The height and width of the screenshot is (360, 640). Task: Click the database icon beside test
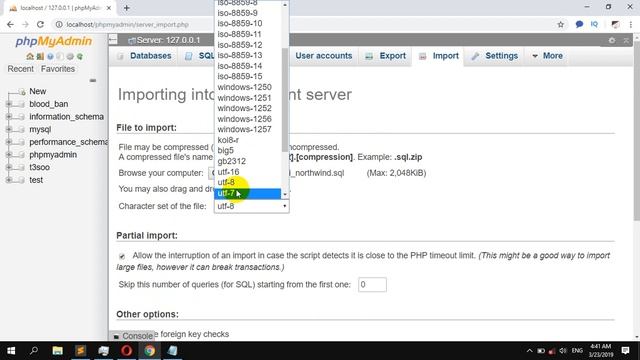(x=21, y=180)
